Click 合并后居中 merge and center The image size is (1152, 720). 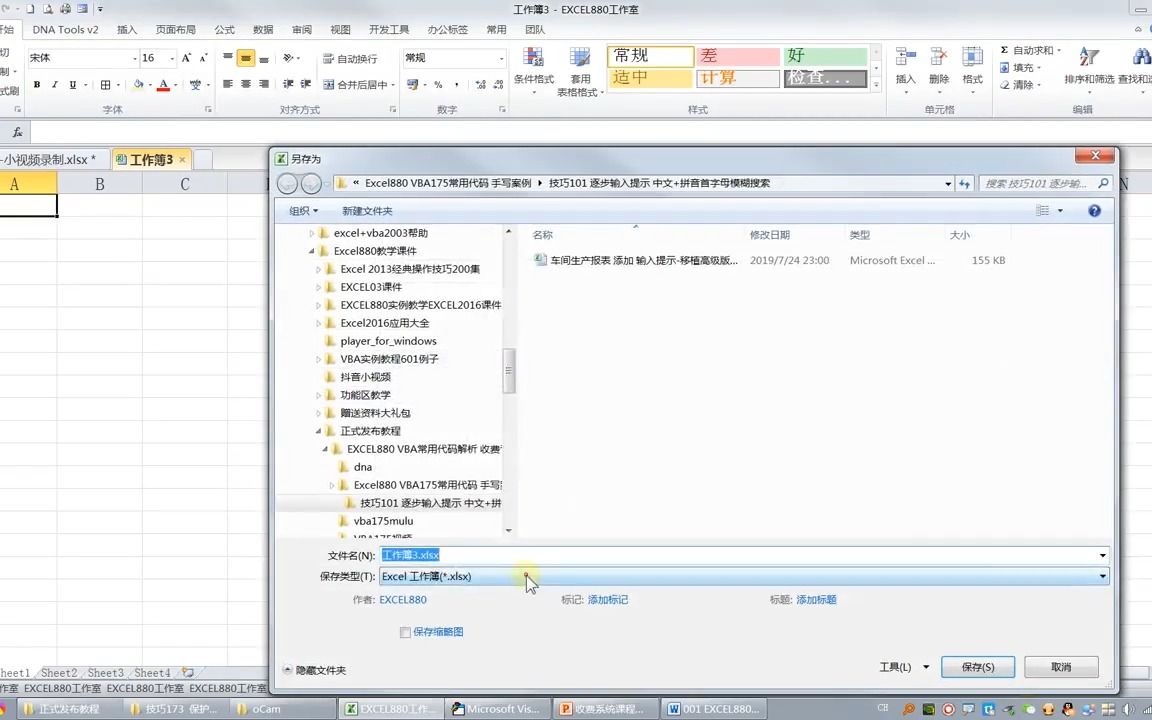pos(359,84)
